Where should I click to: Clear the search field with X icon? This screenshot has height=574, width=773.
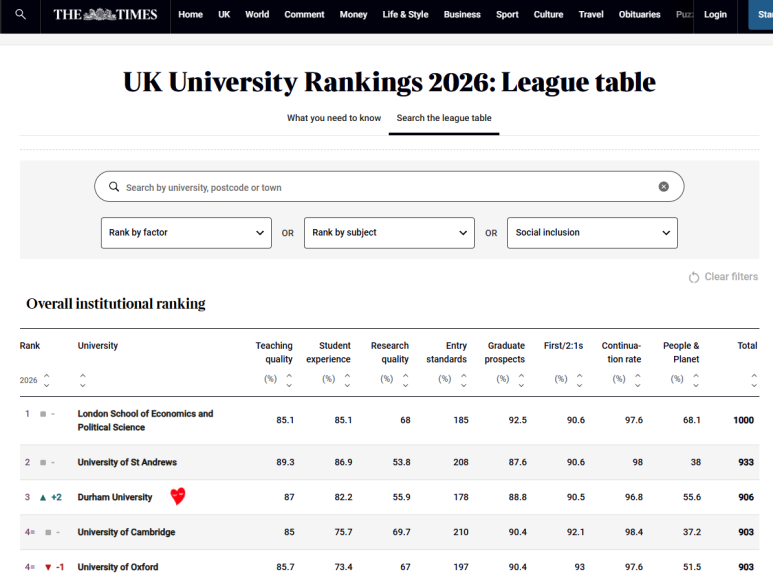663,187
